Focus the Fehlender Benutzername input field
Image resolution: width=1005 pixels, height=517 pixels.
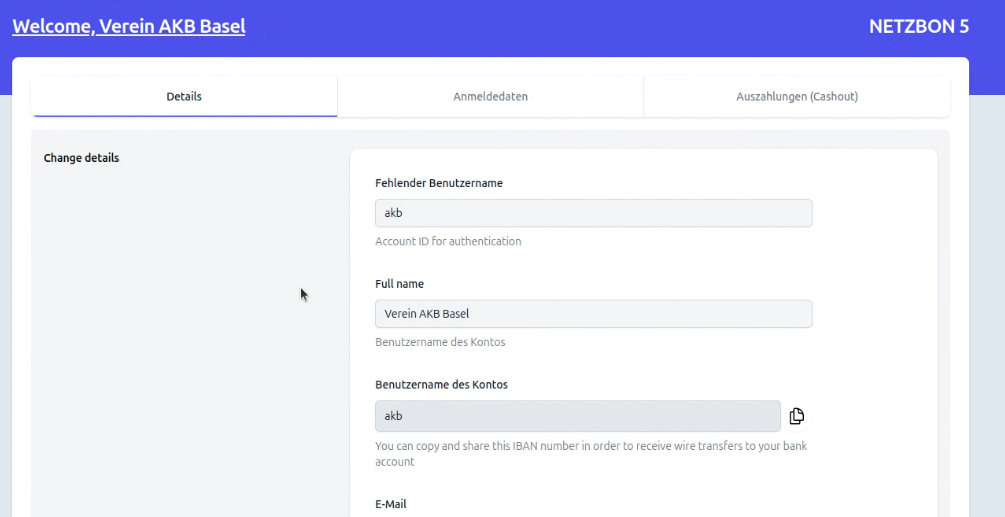[593, 213]
